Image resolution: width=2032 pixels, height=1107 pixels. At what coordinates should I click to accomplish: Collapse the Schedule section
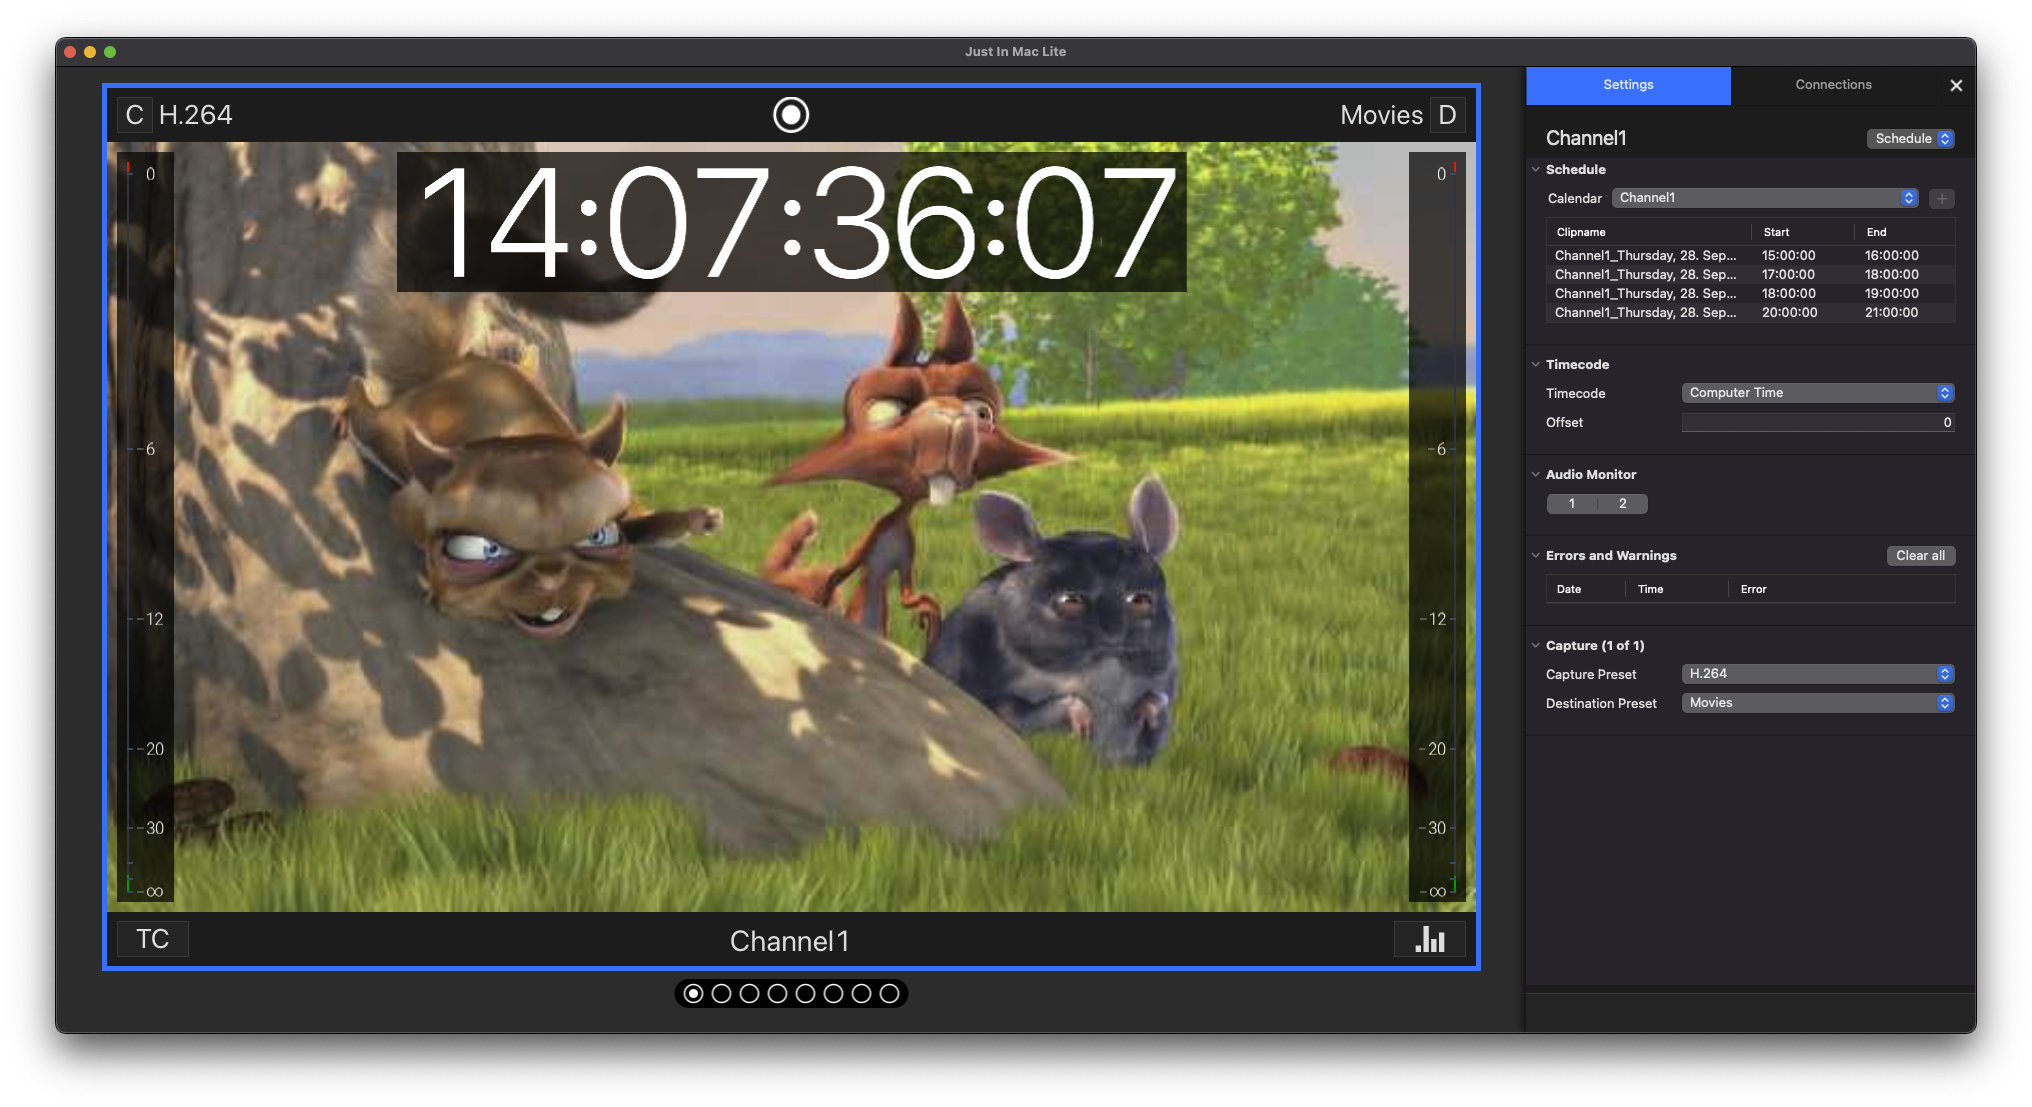1535,170
